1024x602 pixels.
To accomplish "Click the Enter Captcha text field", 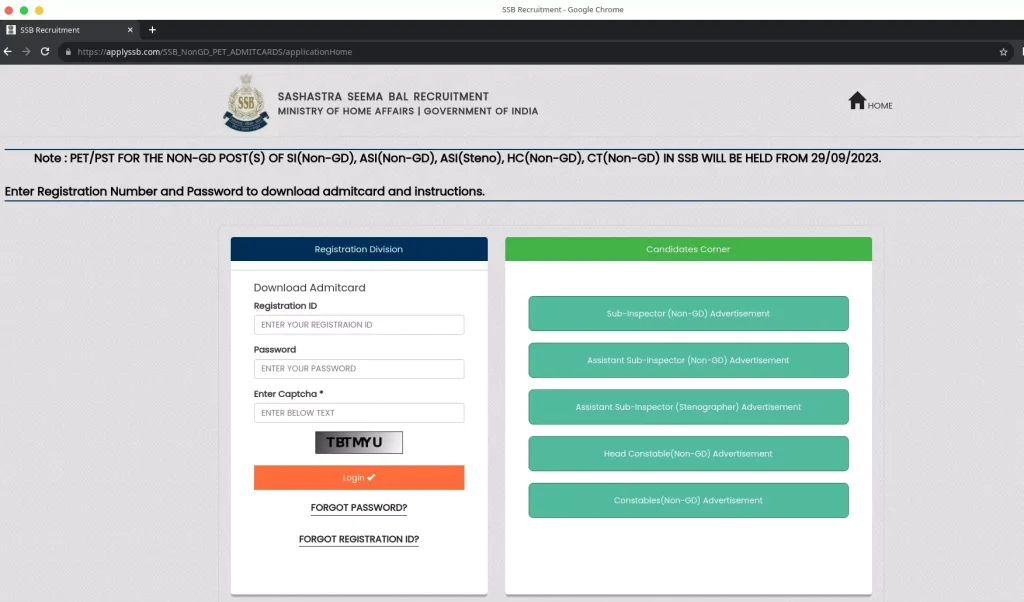I will point(359,413).
